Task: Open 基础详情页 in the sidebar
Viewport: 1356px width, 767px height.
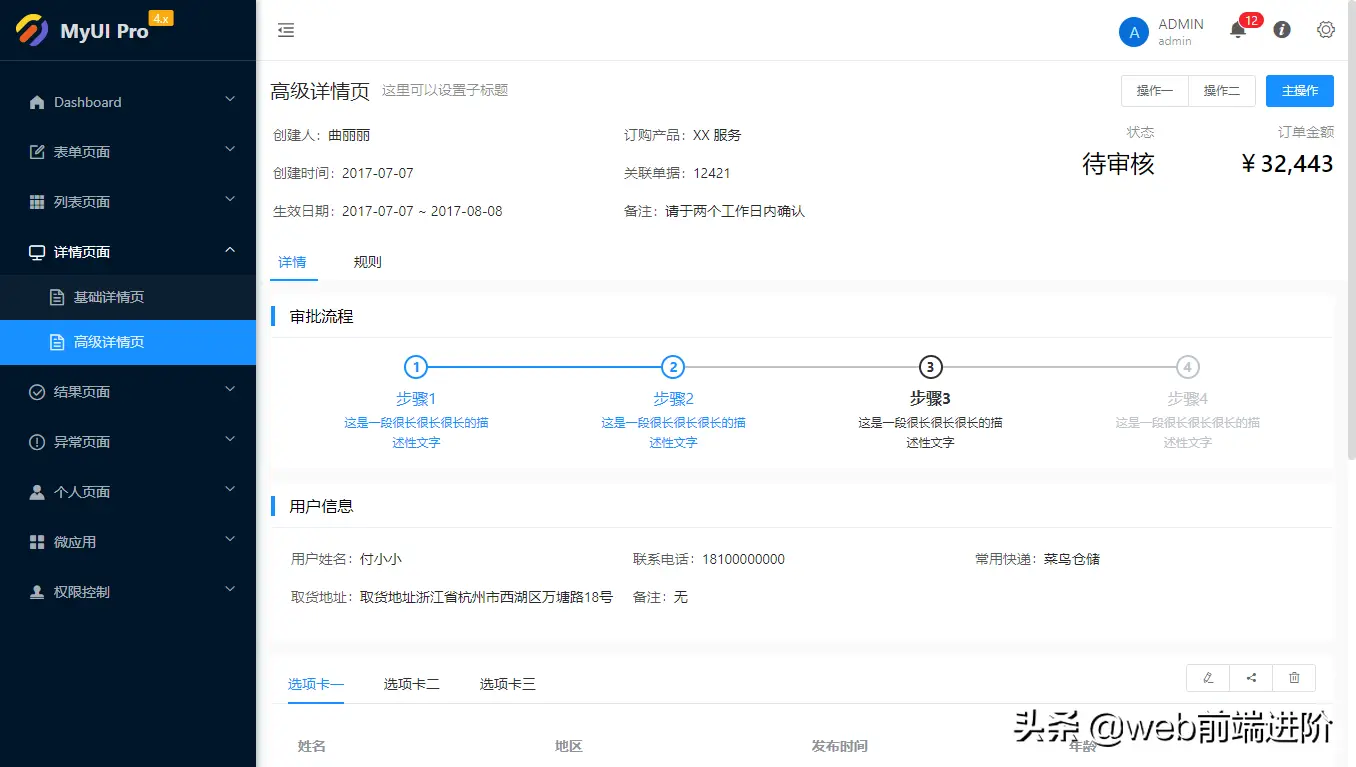Action: 109,297
